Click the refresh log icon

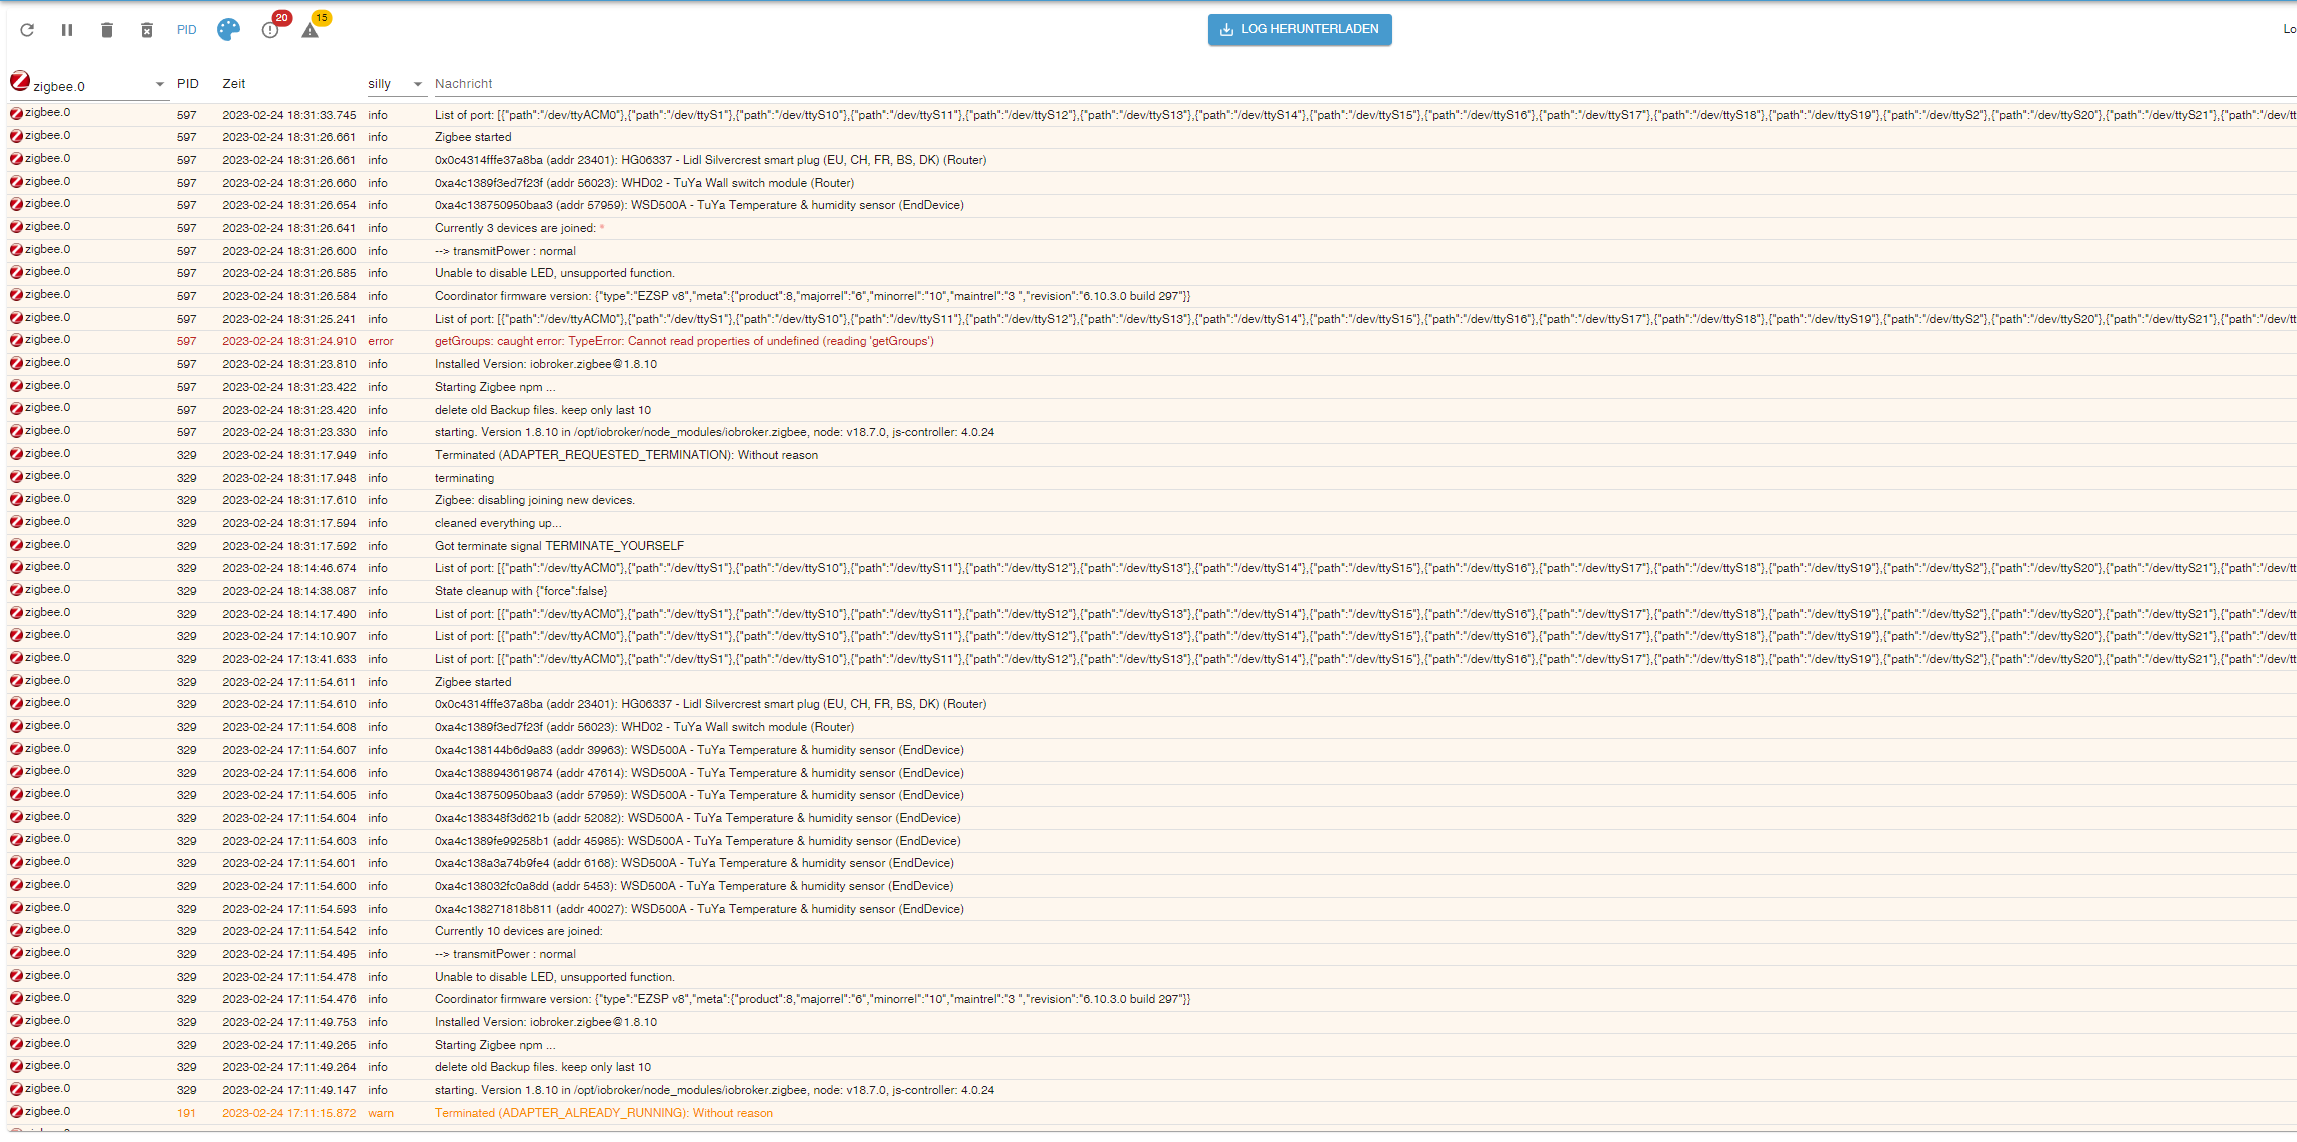point(27,30)
